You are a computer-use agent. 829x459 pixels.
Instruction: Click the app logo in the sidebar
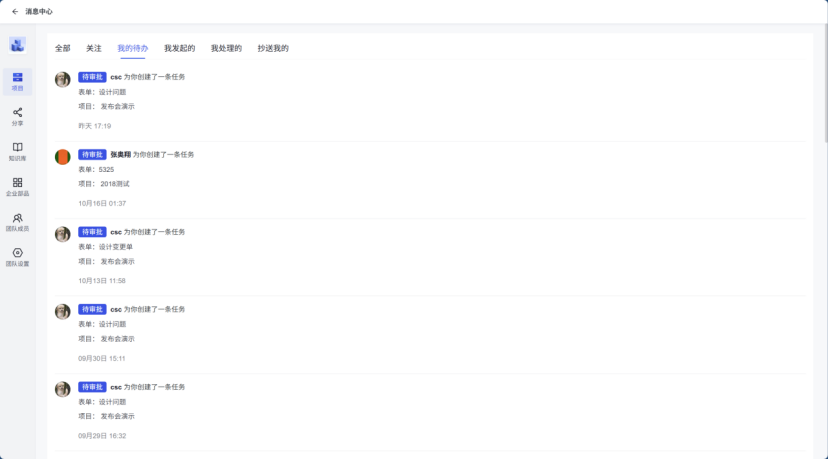pos(17,45)
